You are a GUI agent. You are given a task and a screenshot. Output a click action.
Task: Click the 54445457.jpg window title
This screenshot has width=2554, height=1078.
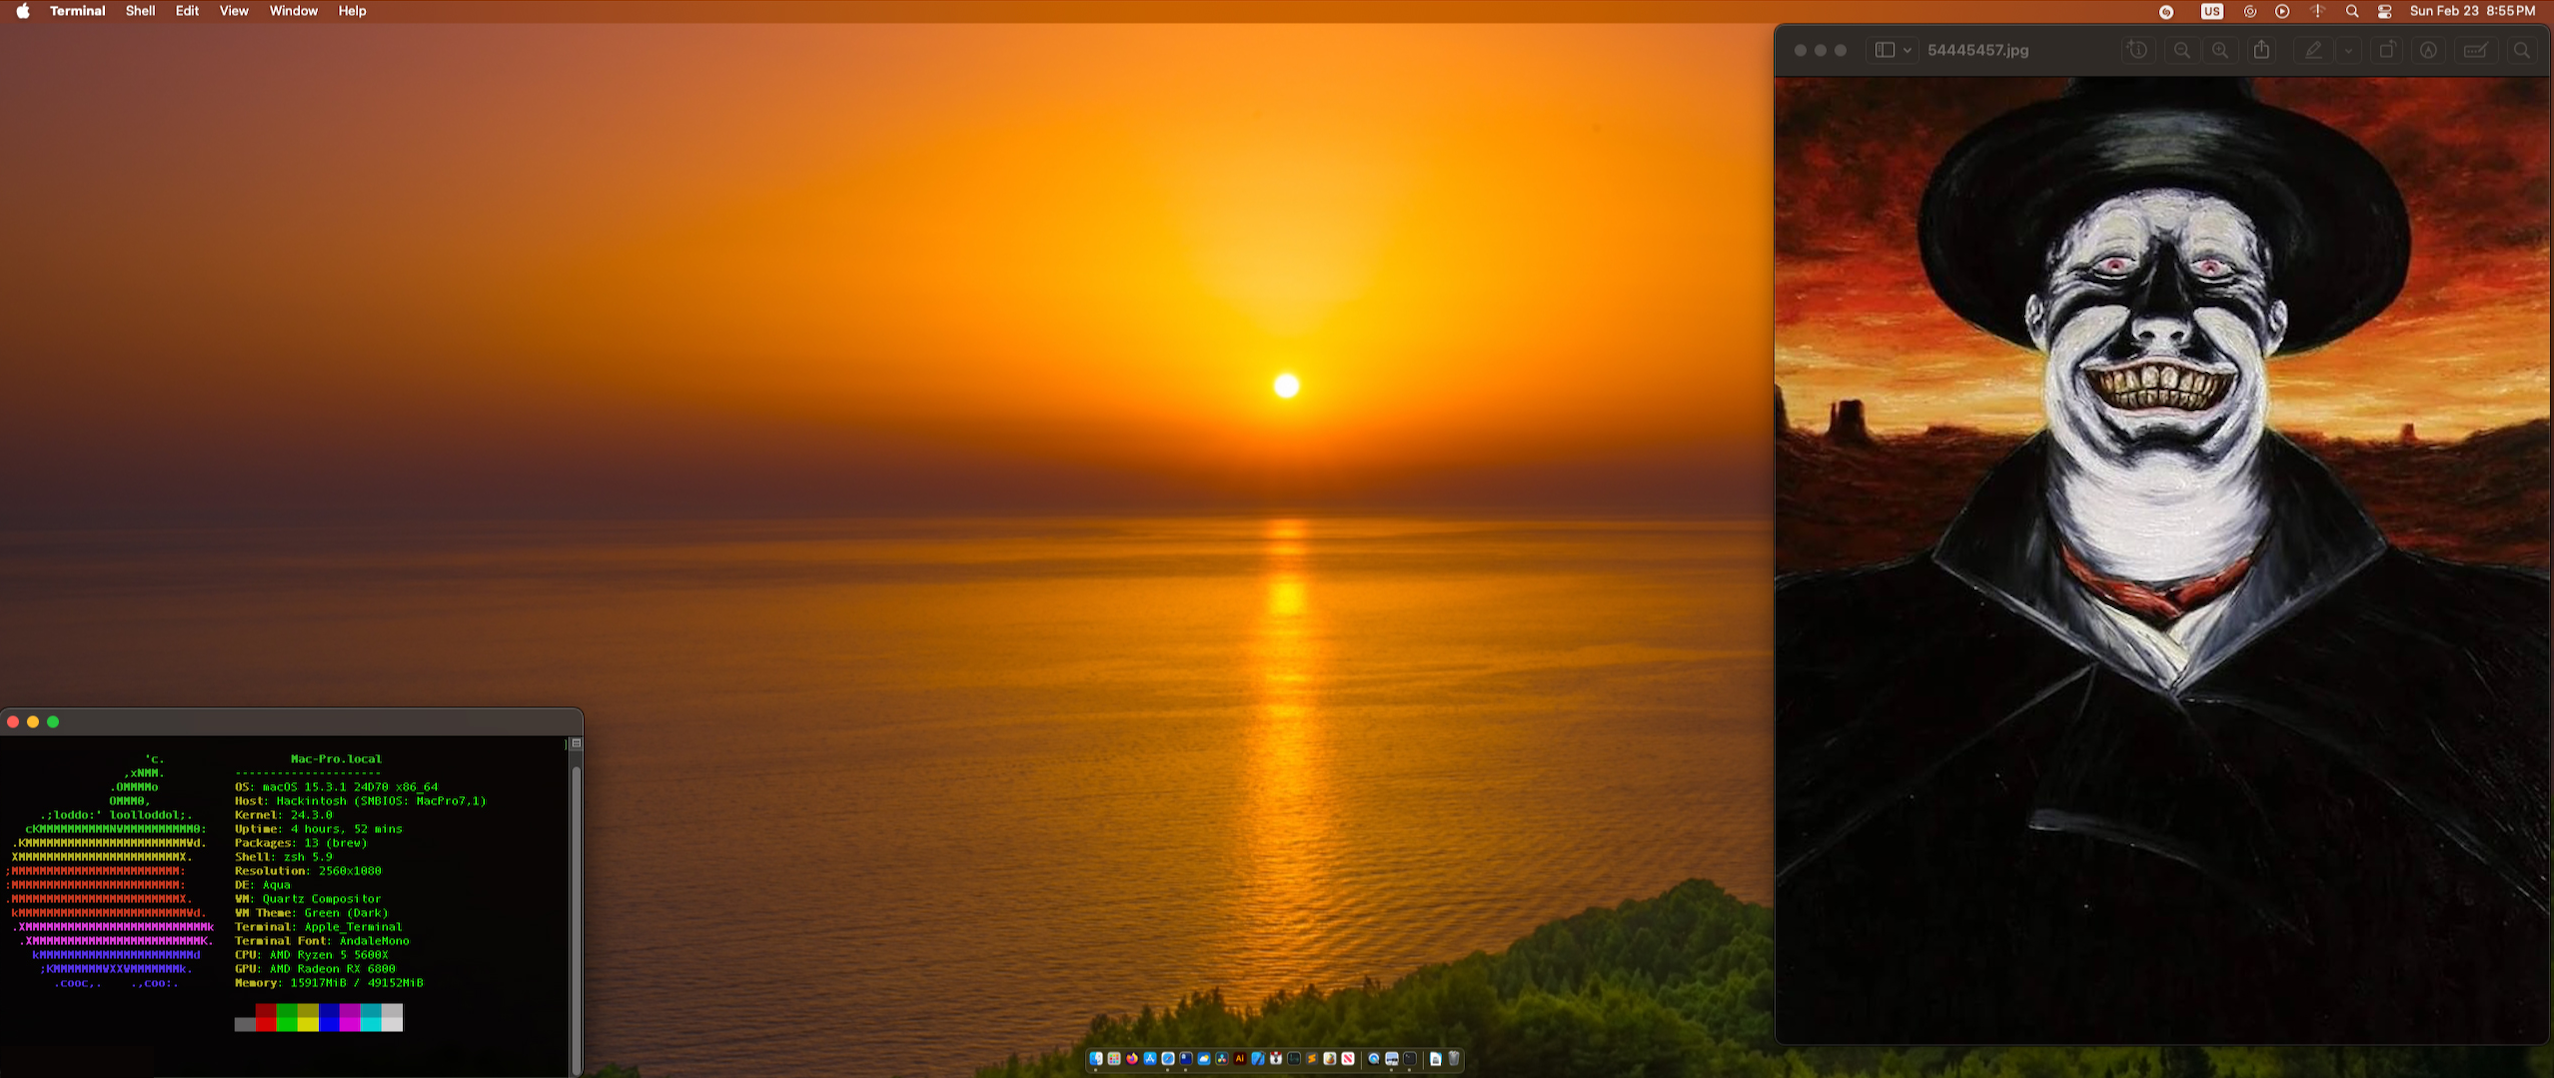[x=1977, y=50]
